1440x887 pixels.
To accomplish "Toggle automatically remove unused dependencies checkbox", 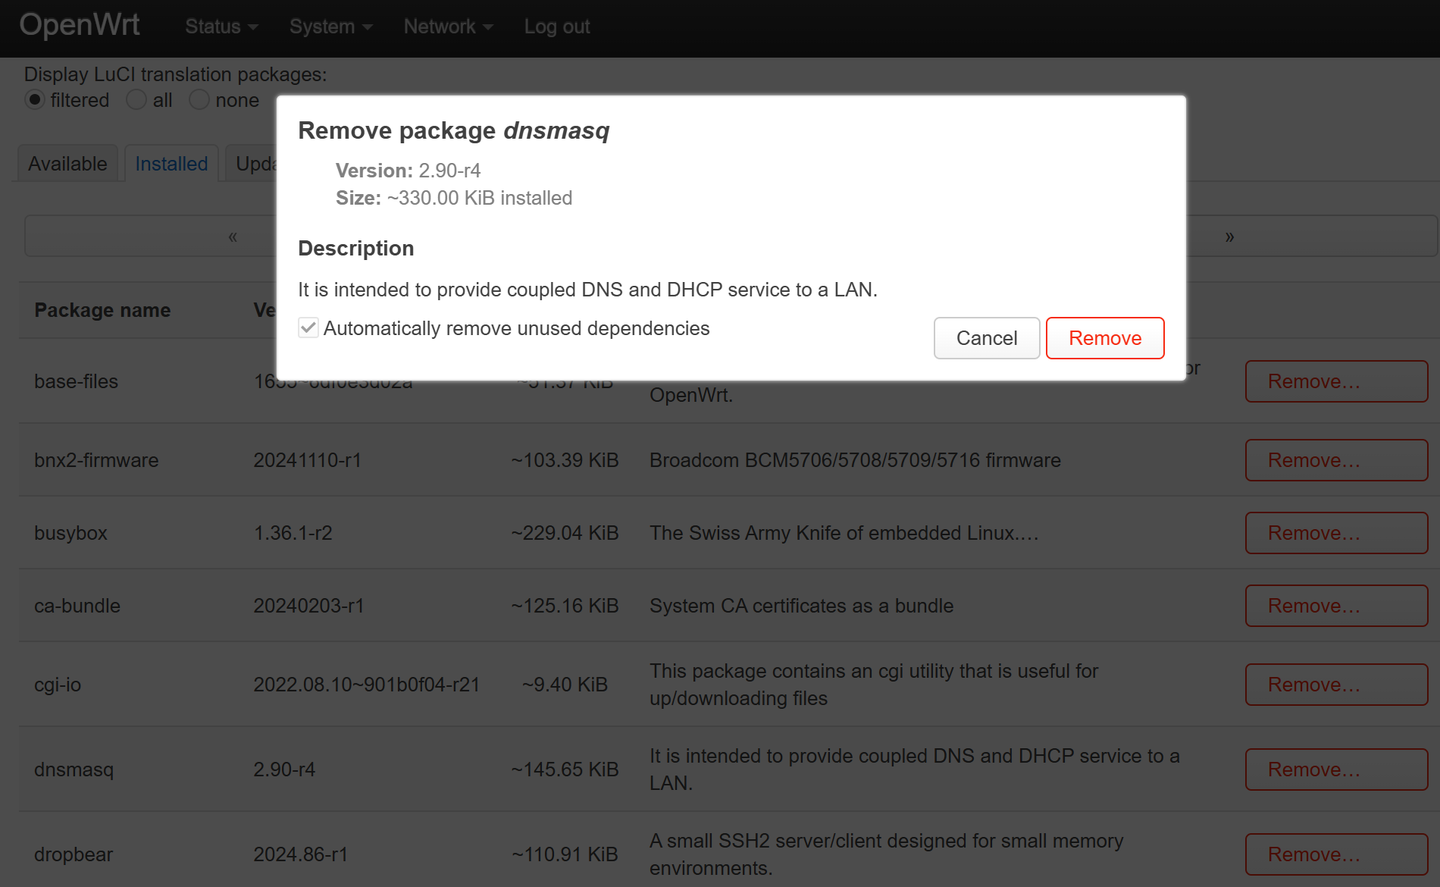I will click(309, 328).
